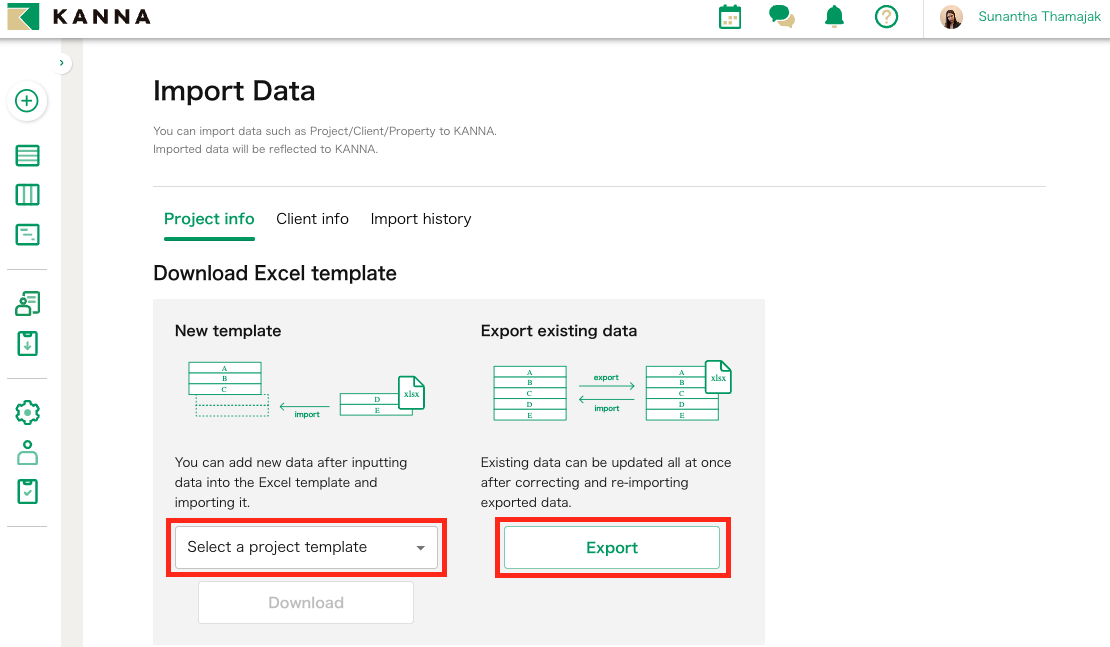Screen dimensions: 1110x647
Task: Open the chat messages icon
Action: coord(781,17)
